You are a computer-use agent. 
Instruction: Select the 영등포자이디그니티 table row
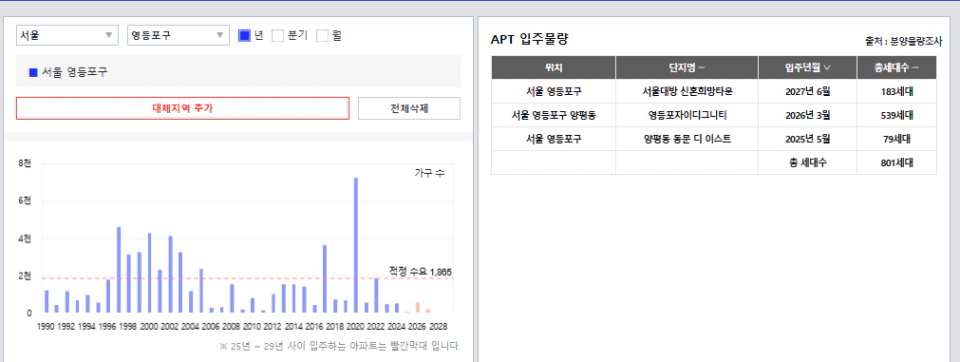tap(714, 115)
